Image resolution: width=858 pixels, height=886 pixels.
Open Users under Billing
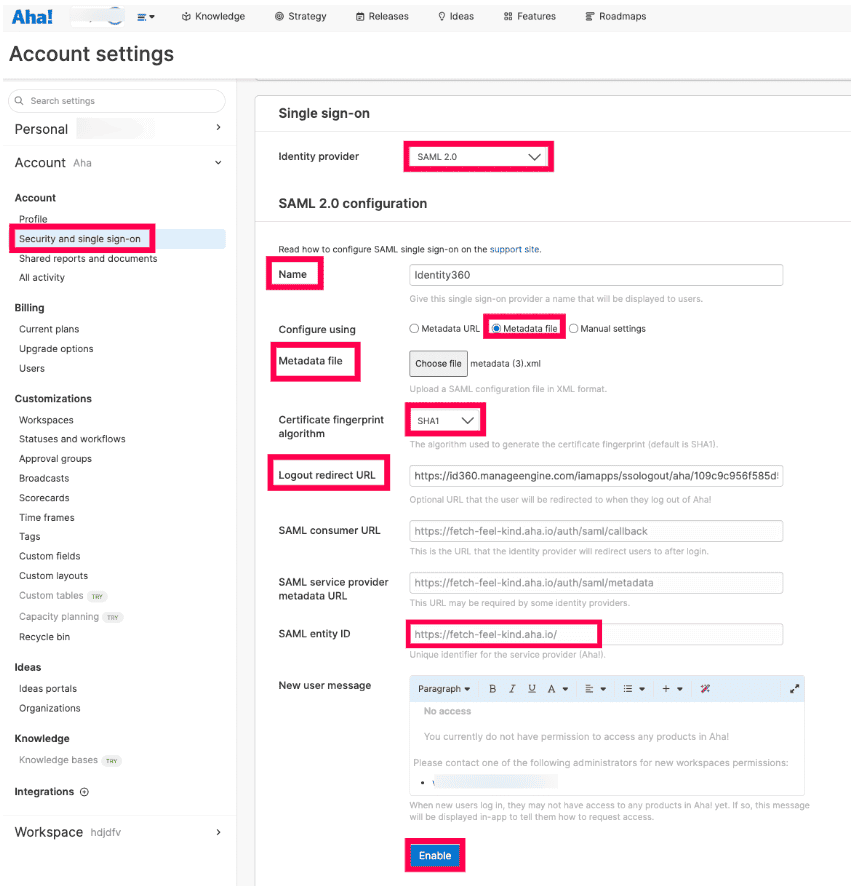(x=32, y=368)
